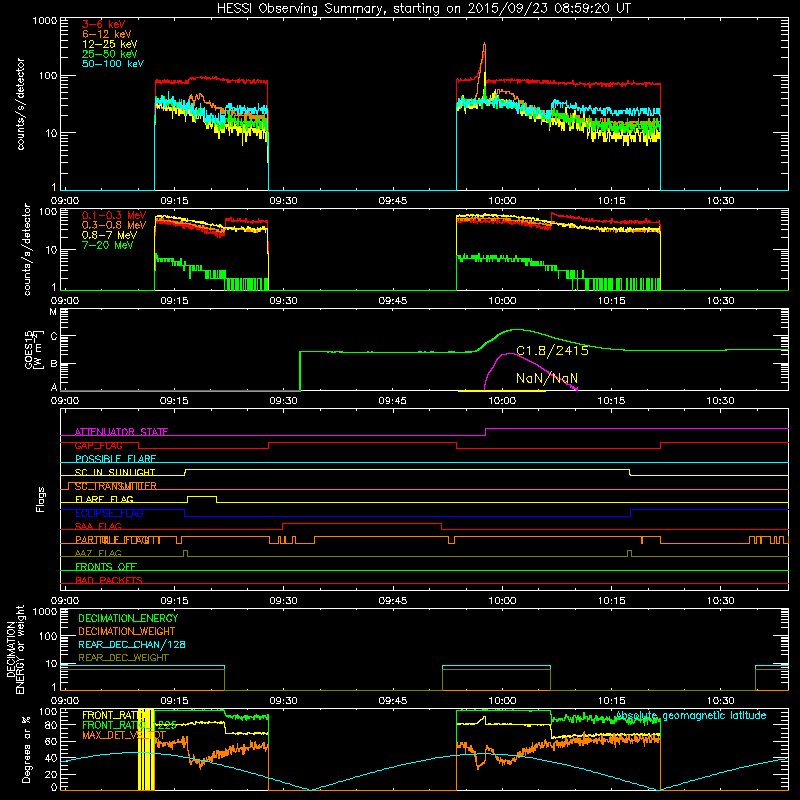Select the ECLIPSE_FLAG label
This screenshot has width=800, height=800.
[109, 513]
